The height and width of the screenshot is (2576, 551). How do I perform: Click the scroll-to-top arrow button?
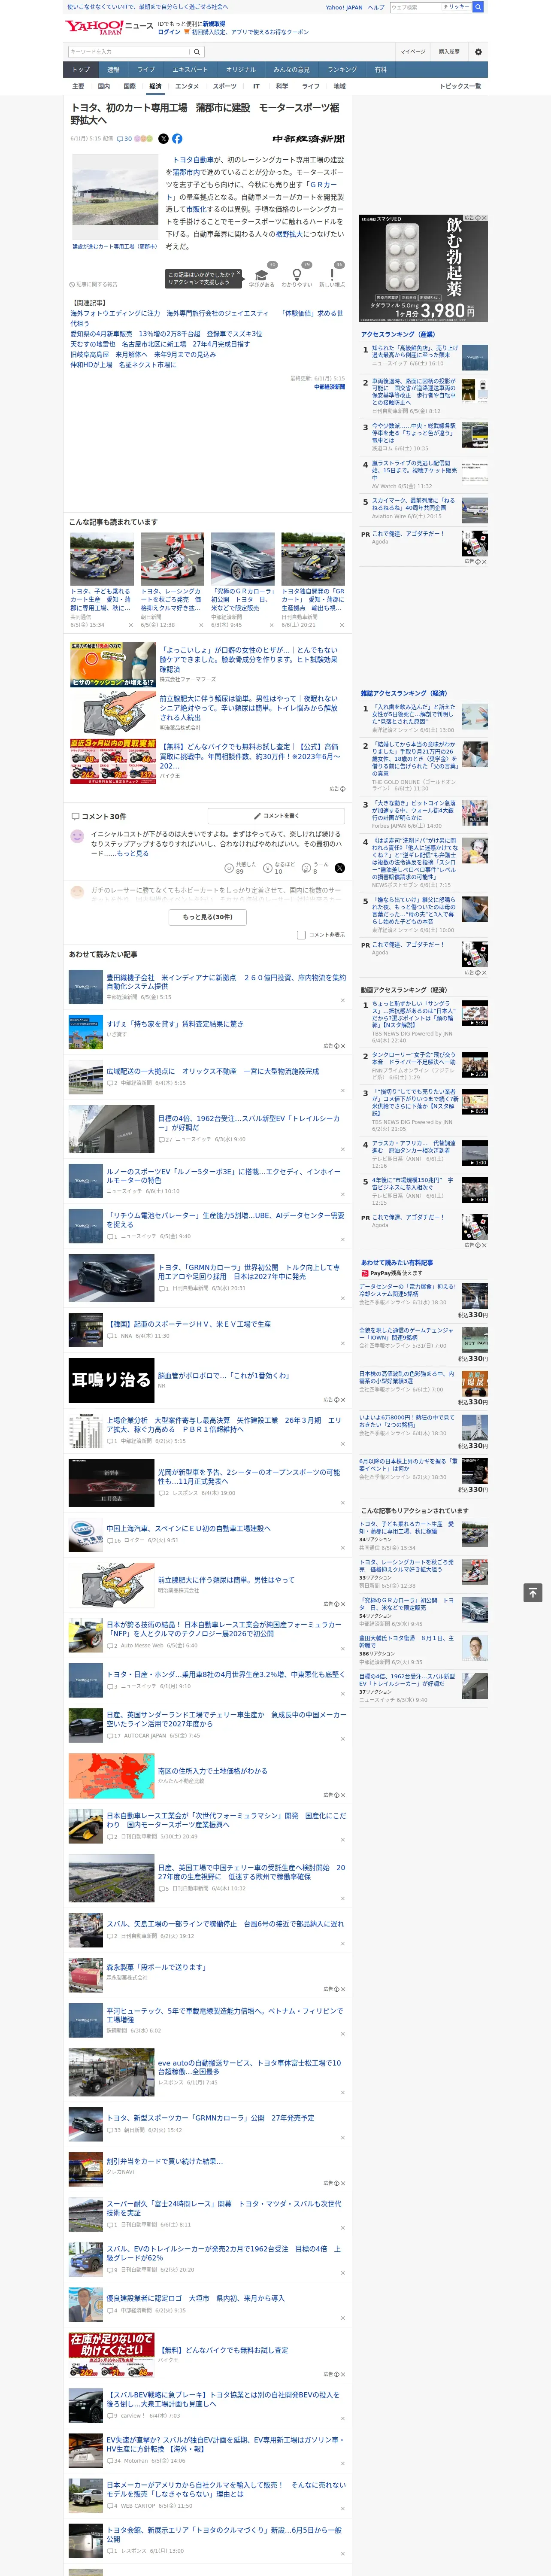pos(533,1592)
